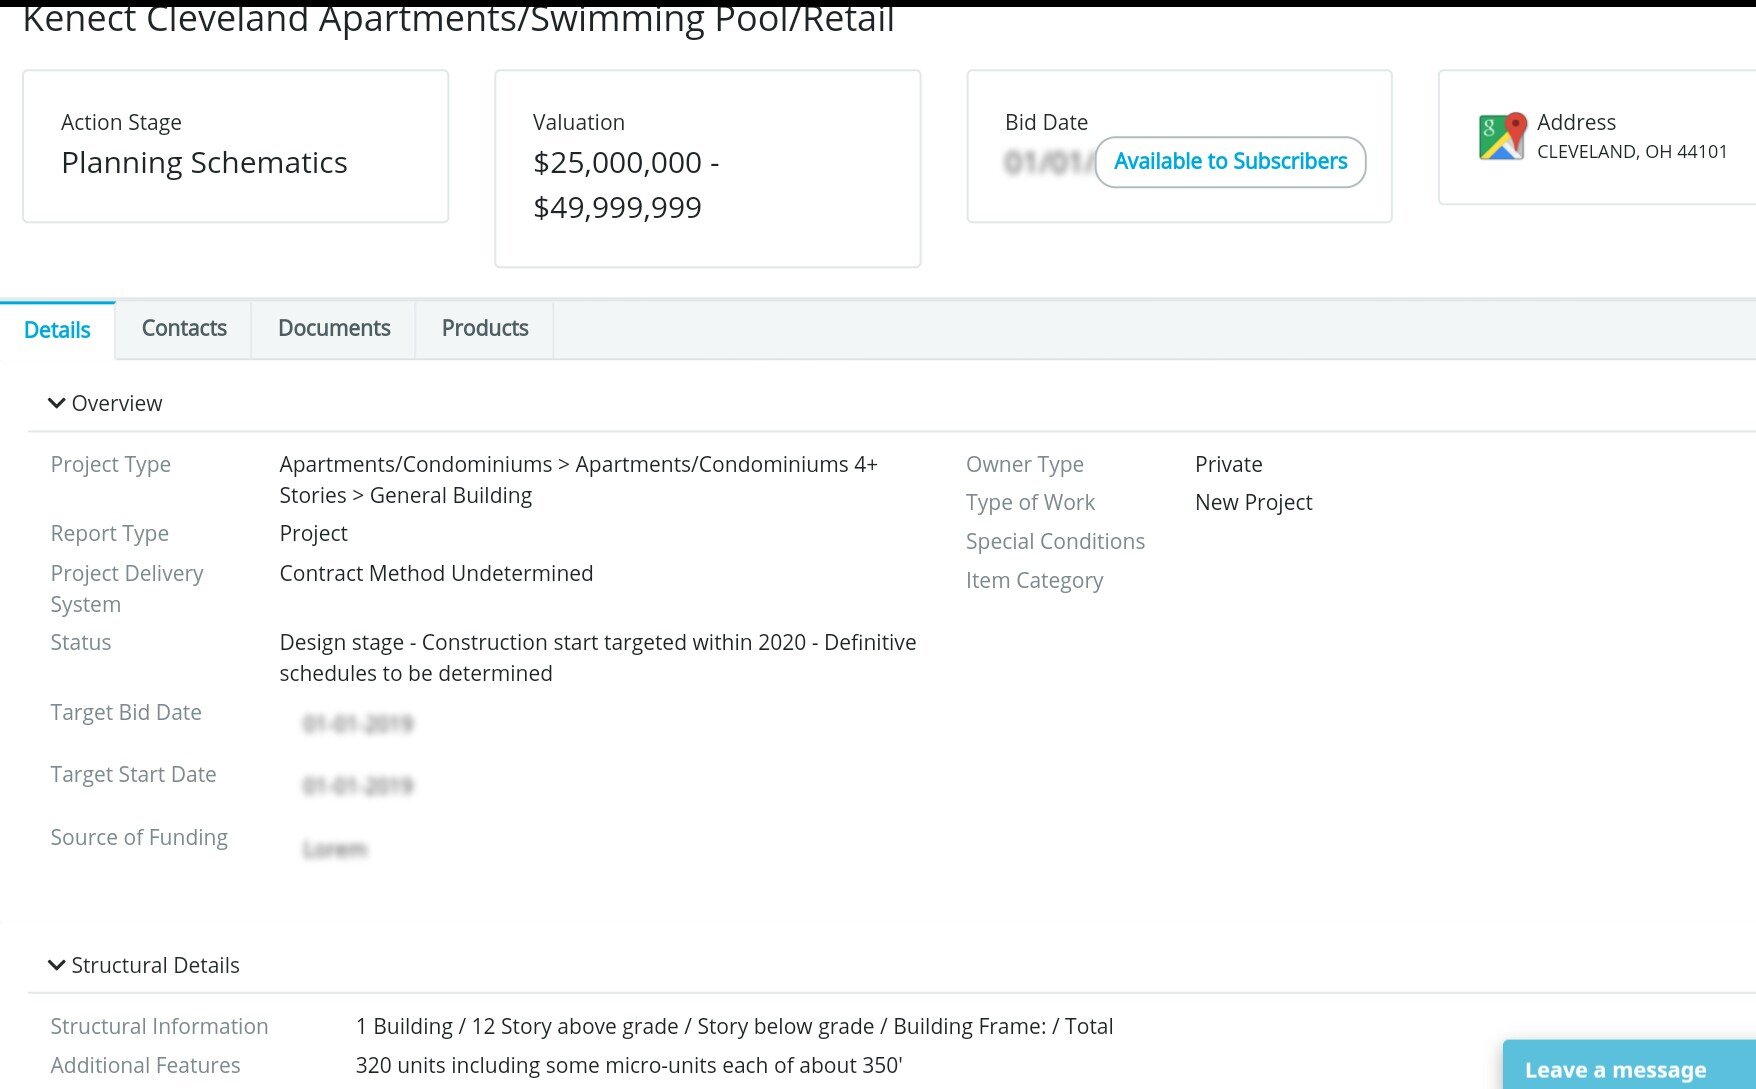Click the Bid Date label
This screenshot has width=1756, height=1089.
click(x=1046, y=122)
